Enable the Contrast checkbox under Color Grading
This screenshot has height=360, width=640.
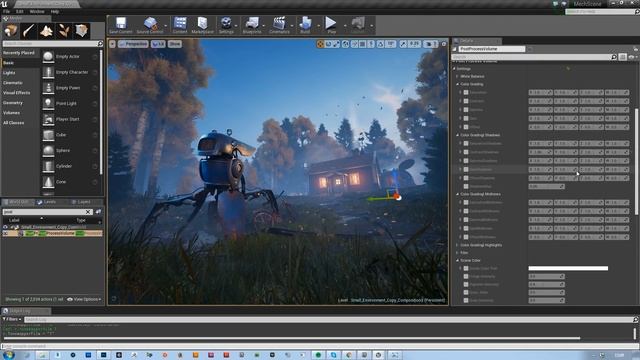tap(466, 101)
